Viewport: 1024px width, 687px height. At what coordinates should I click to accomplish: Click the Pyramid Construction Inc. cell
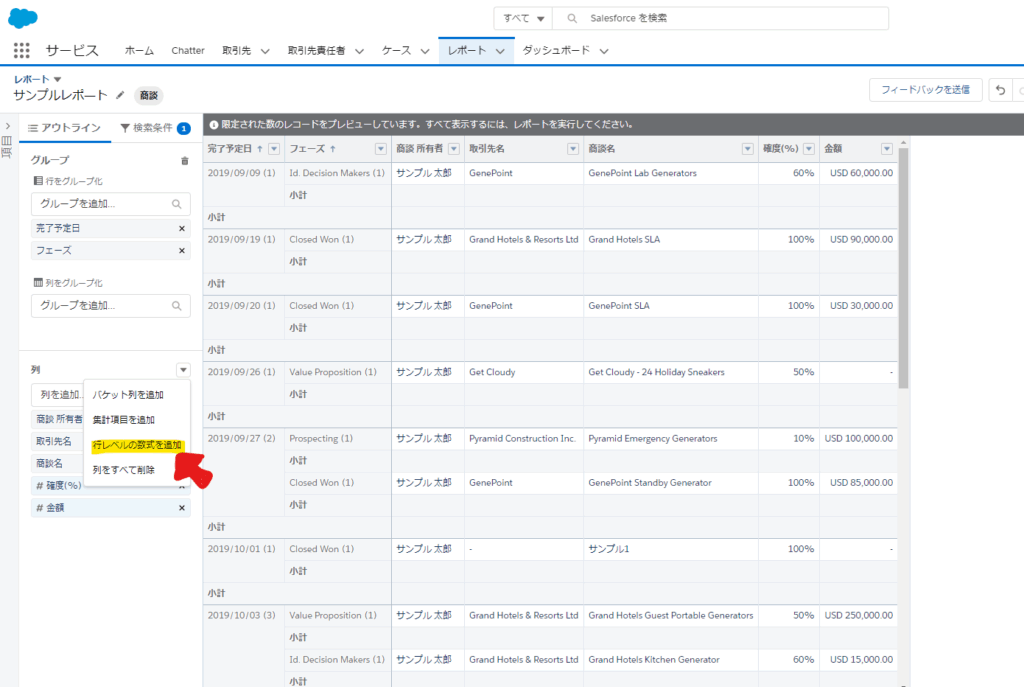point(522,439)
